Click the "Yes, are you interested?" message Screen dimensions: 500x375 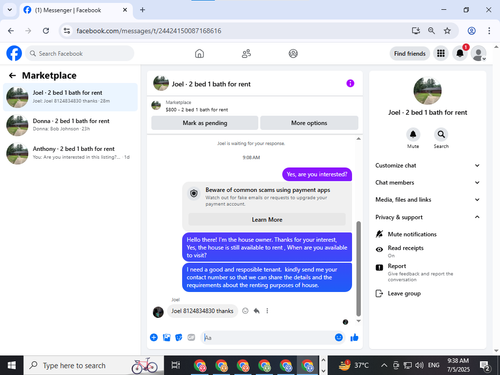pos(317,174)
